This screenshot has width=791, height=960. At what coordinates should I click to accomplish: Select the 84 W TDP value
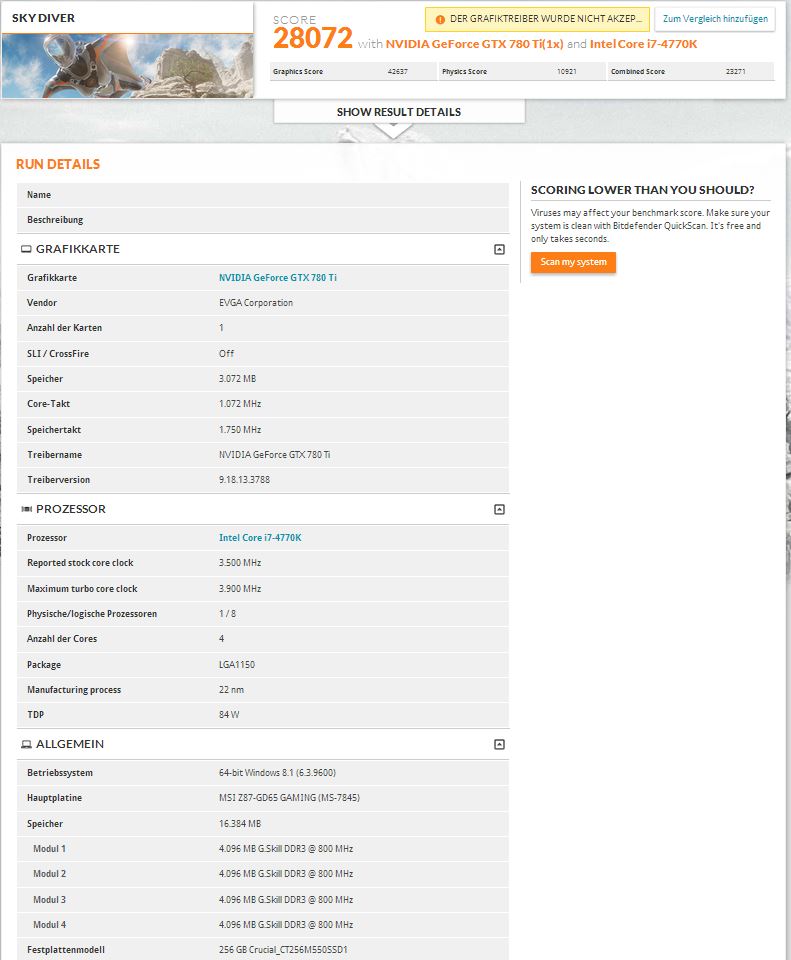(229, 714)
